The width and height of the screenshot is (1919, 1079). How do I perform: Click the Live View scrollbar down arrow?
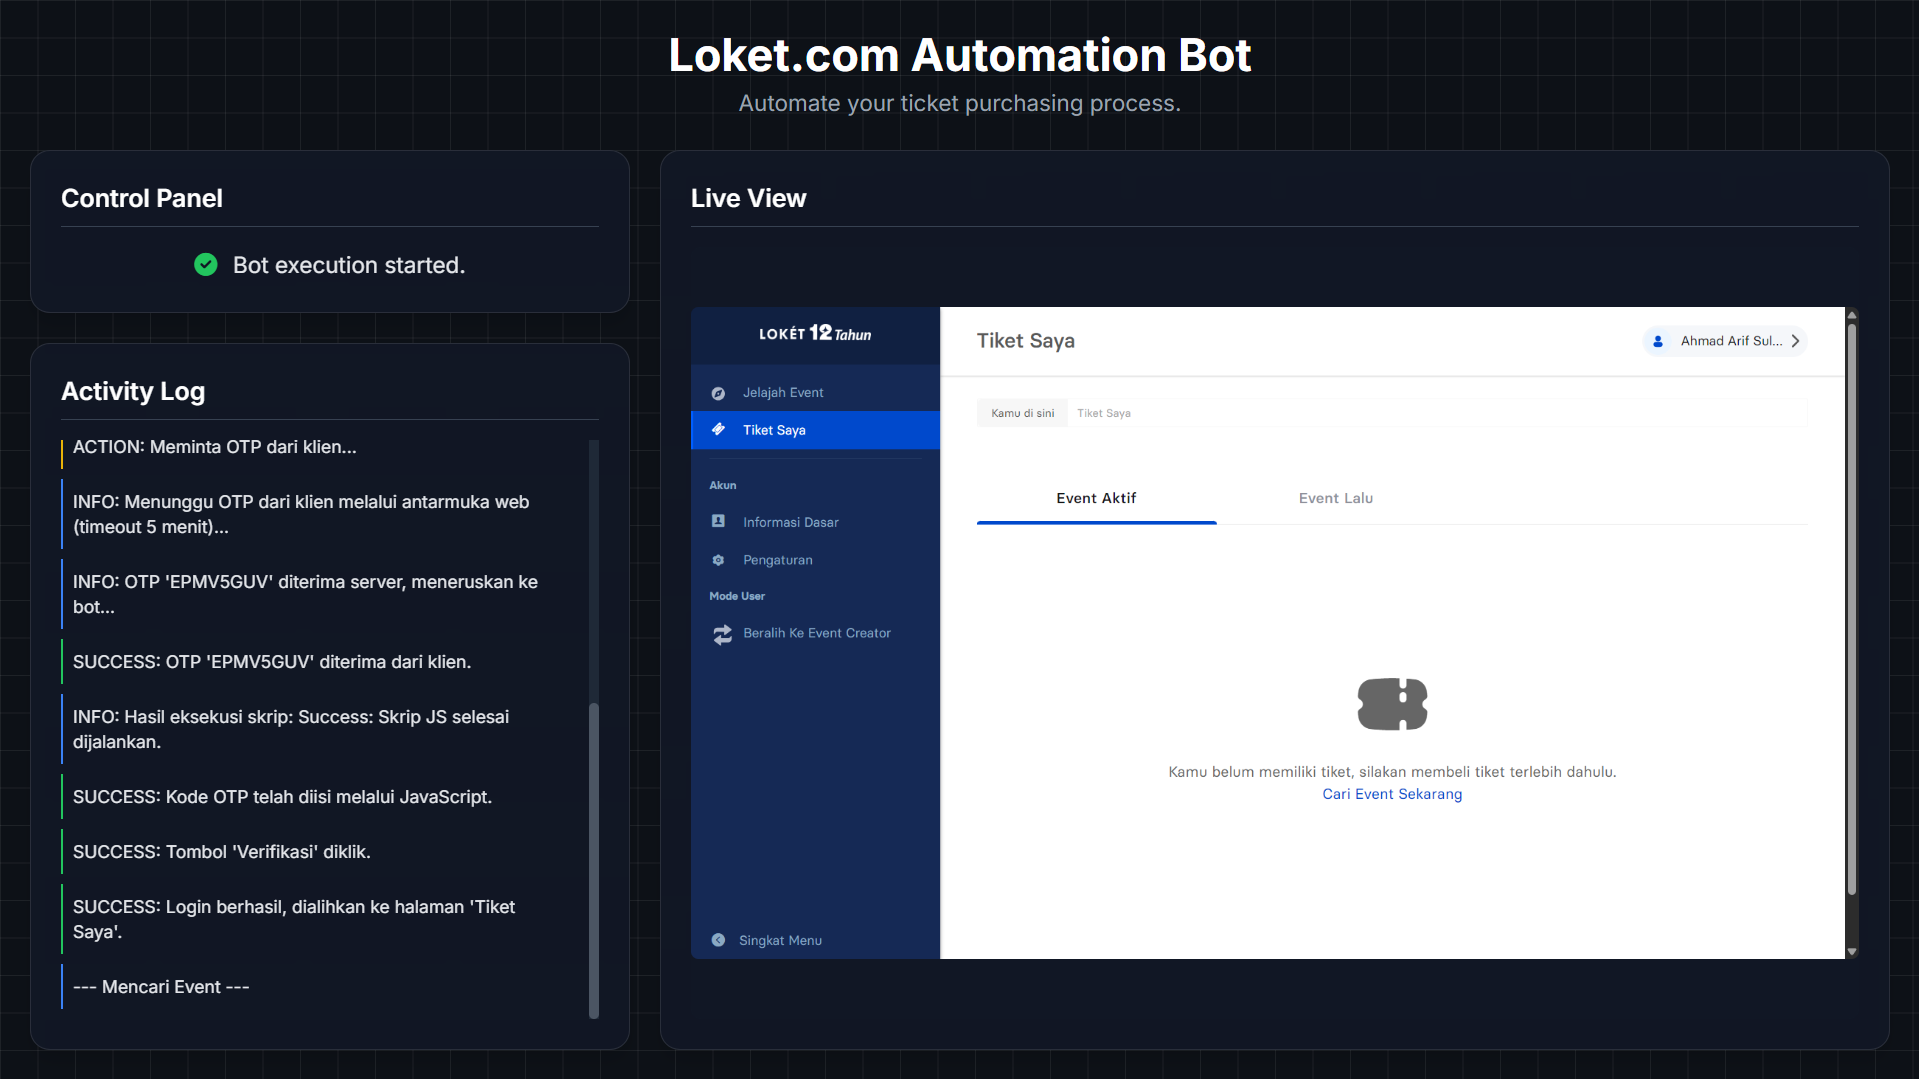pos(1851,949)
